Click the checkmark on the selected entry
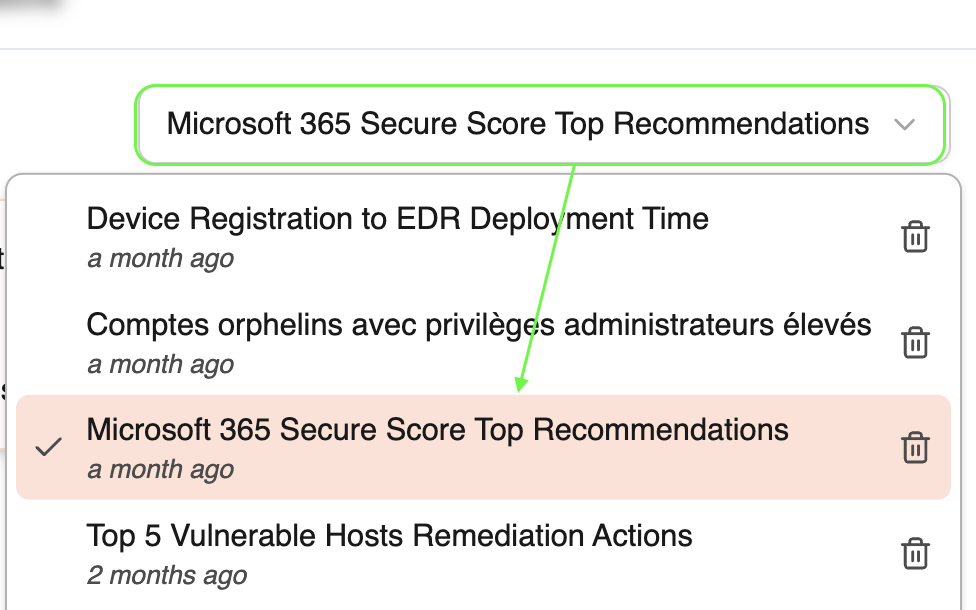The height and width of the screenshot is (610, 976). (49, 447)
